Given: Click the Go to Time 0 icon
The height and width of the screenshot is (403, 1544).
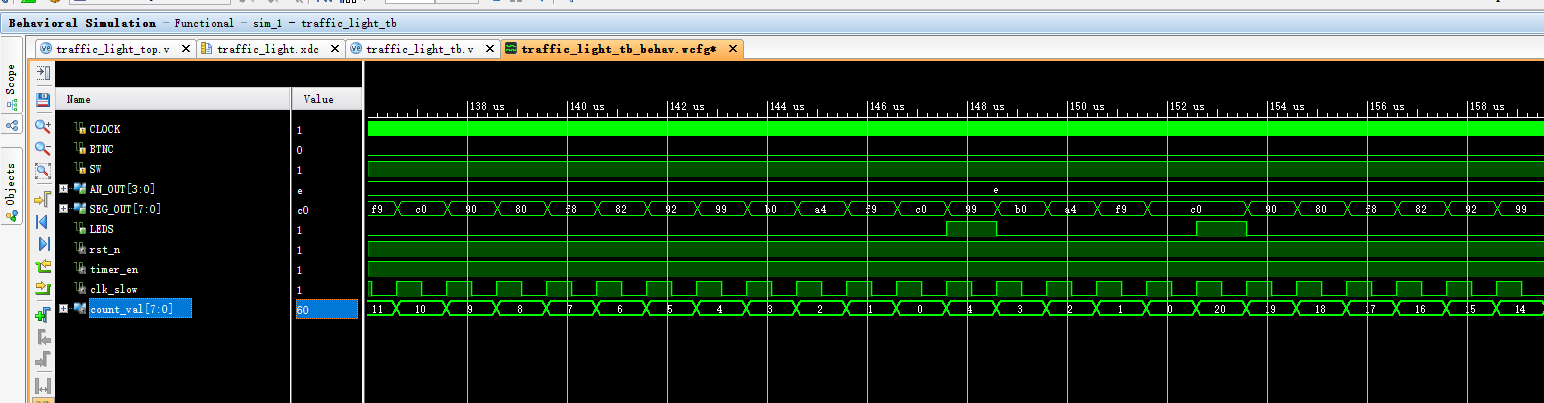Looking at the screenshot, I should 43,221.
